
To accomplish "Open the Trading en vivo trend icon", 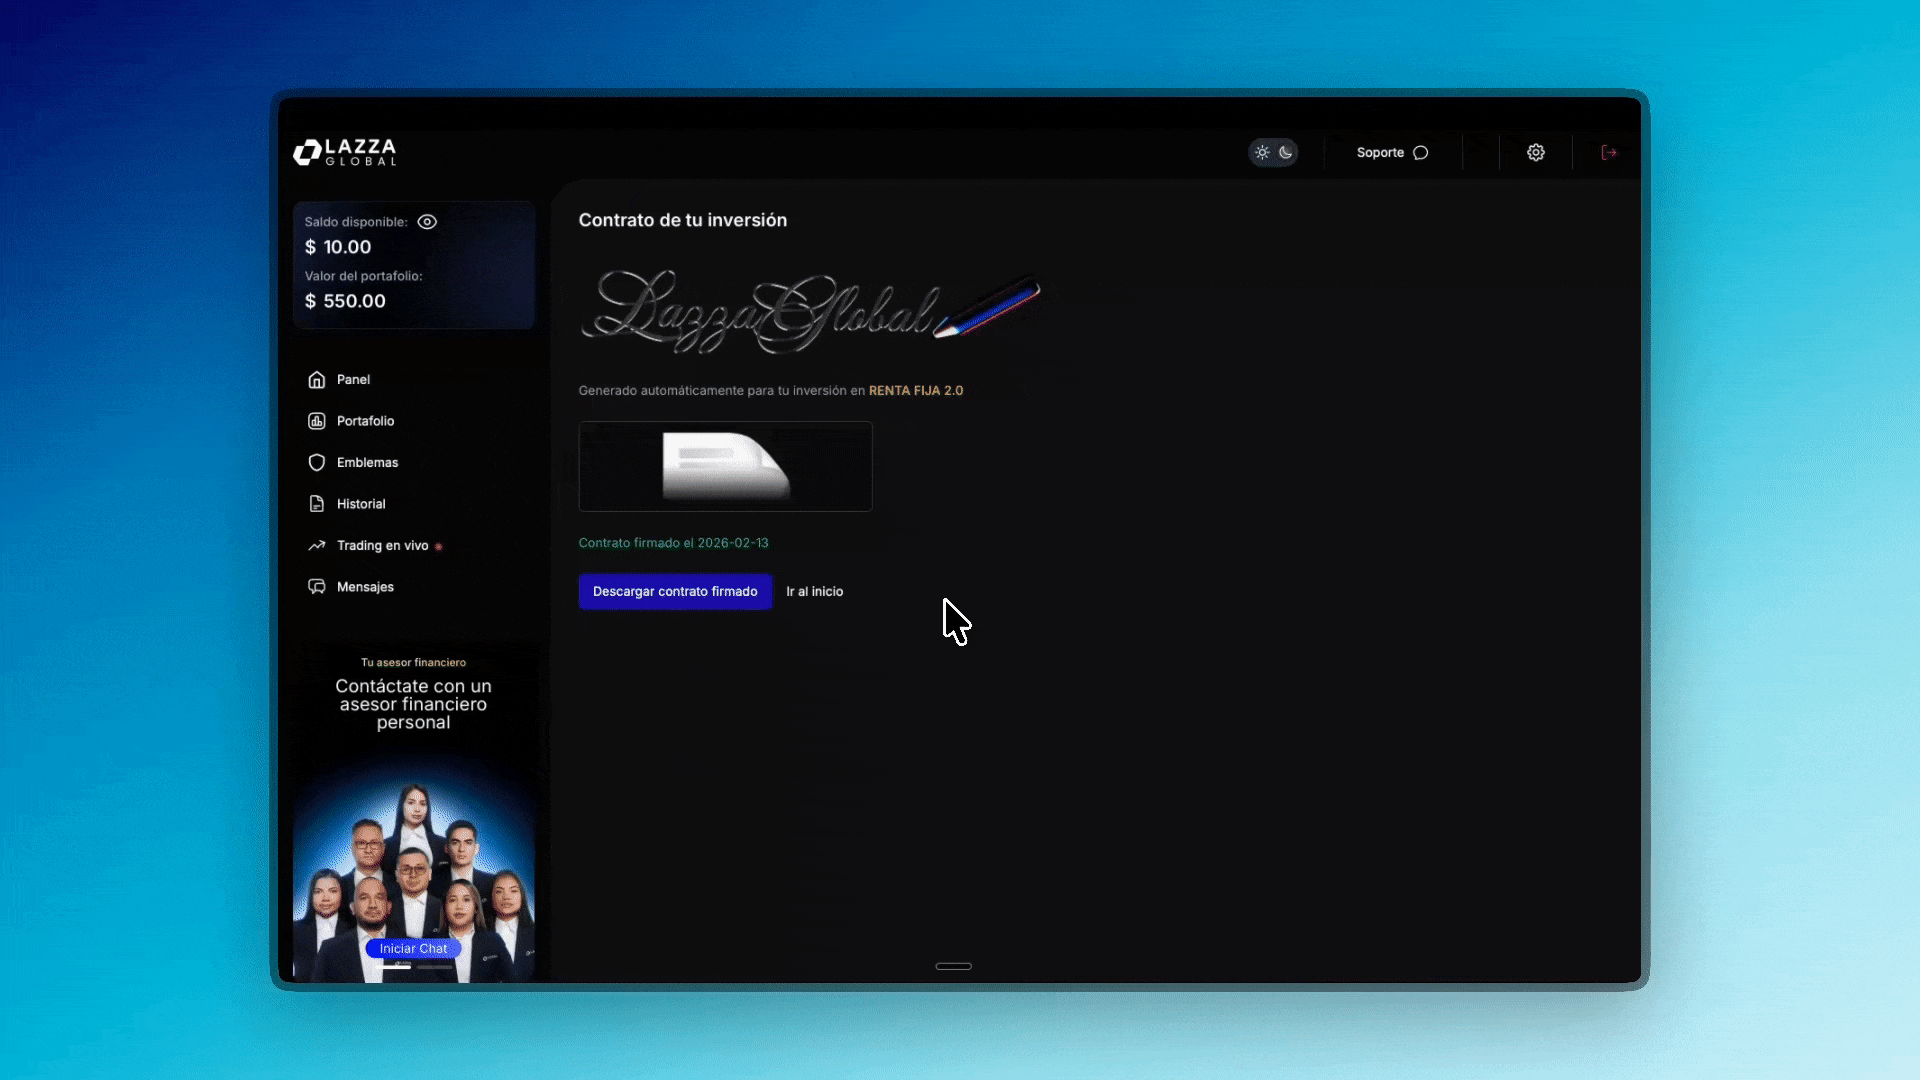I will [x=317, y=546].
